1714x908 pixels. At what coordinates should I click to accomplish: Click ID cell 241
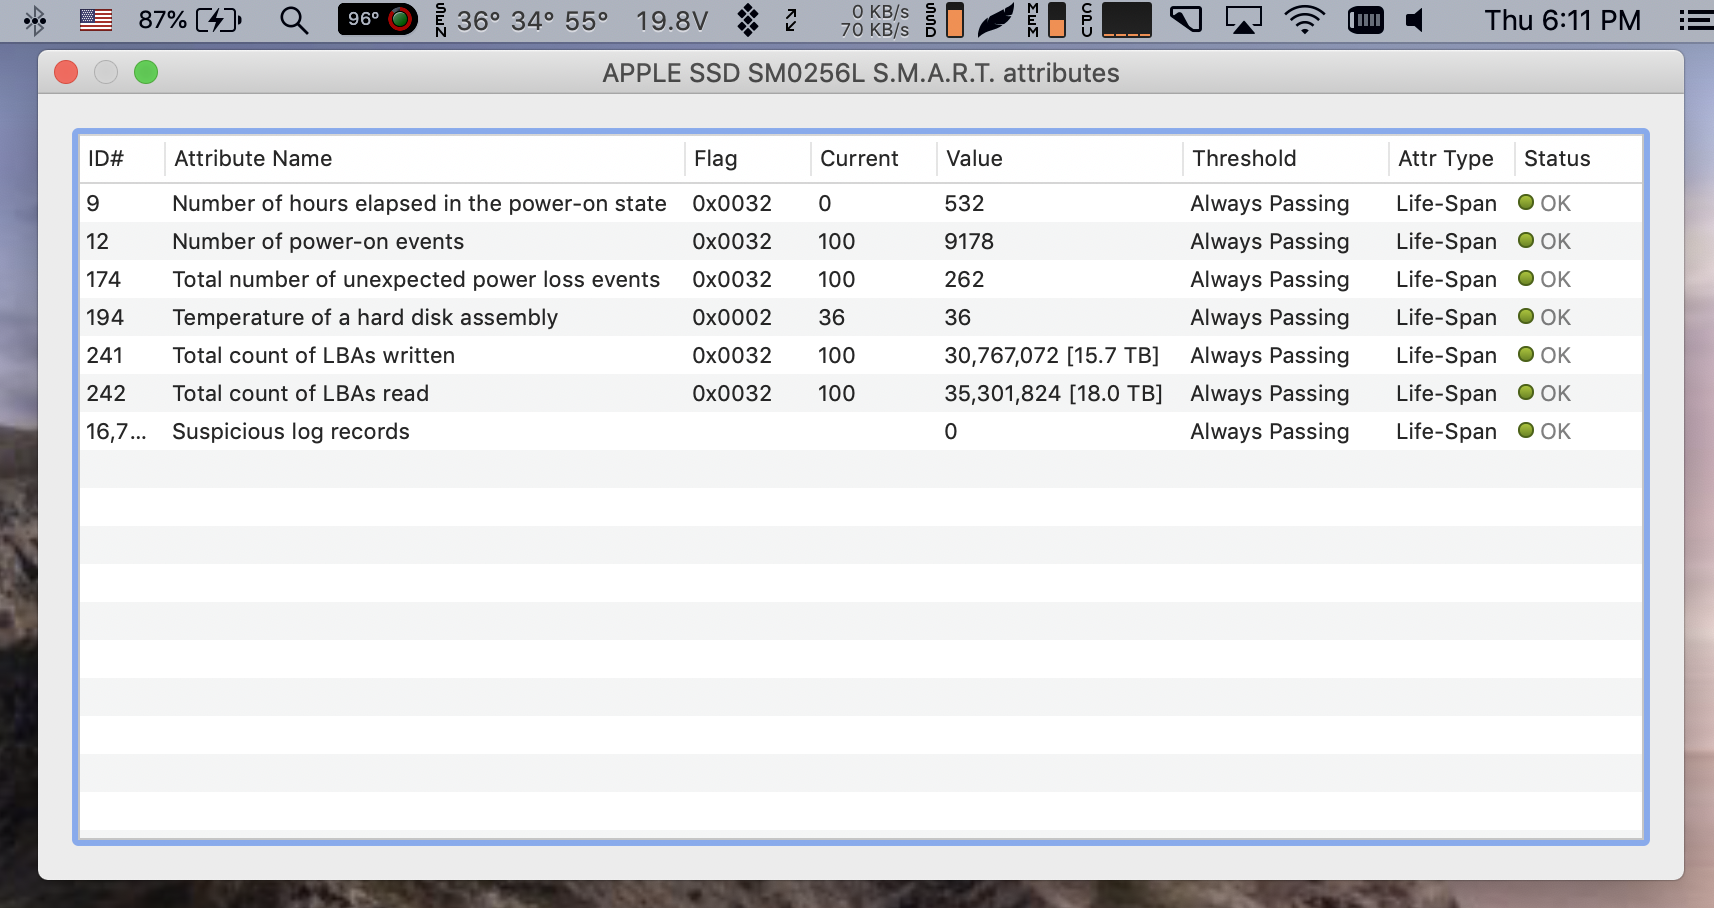pyautogui.click(x=104, y=355)
